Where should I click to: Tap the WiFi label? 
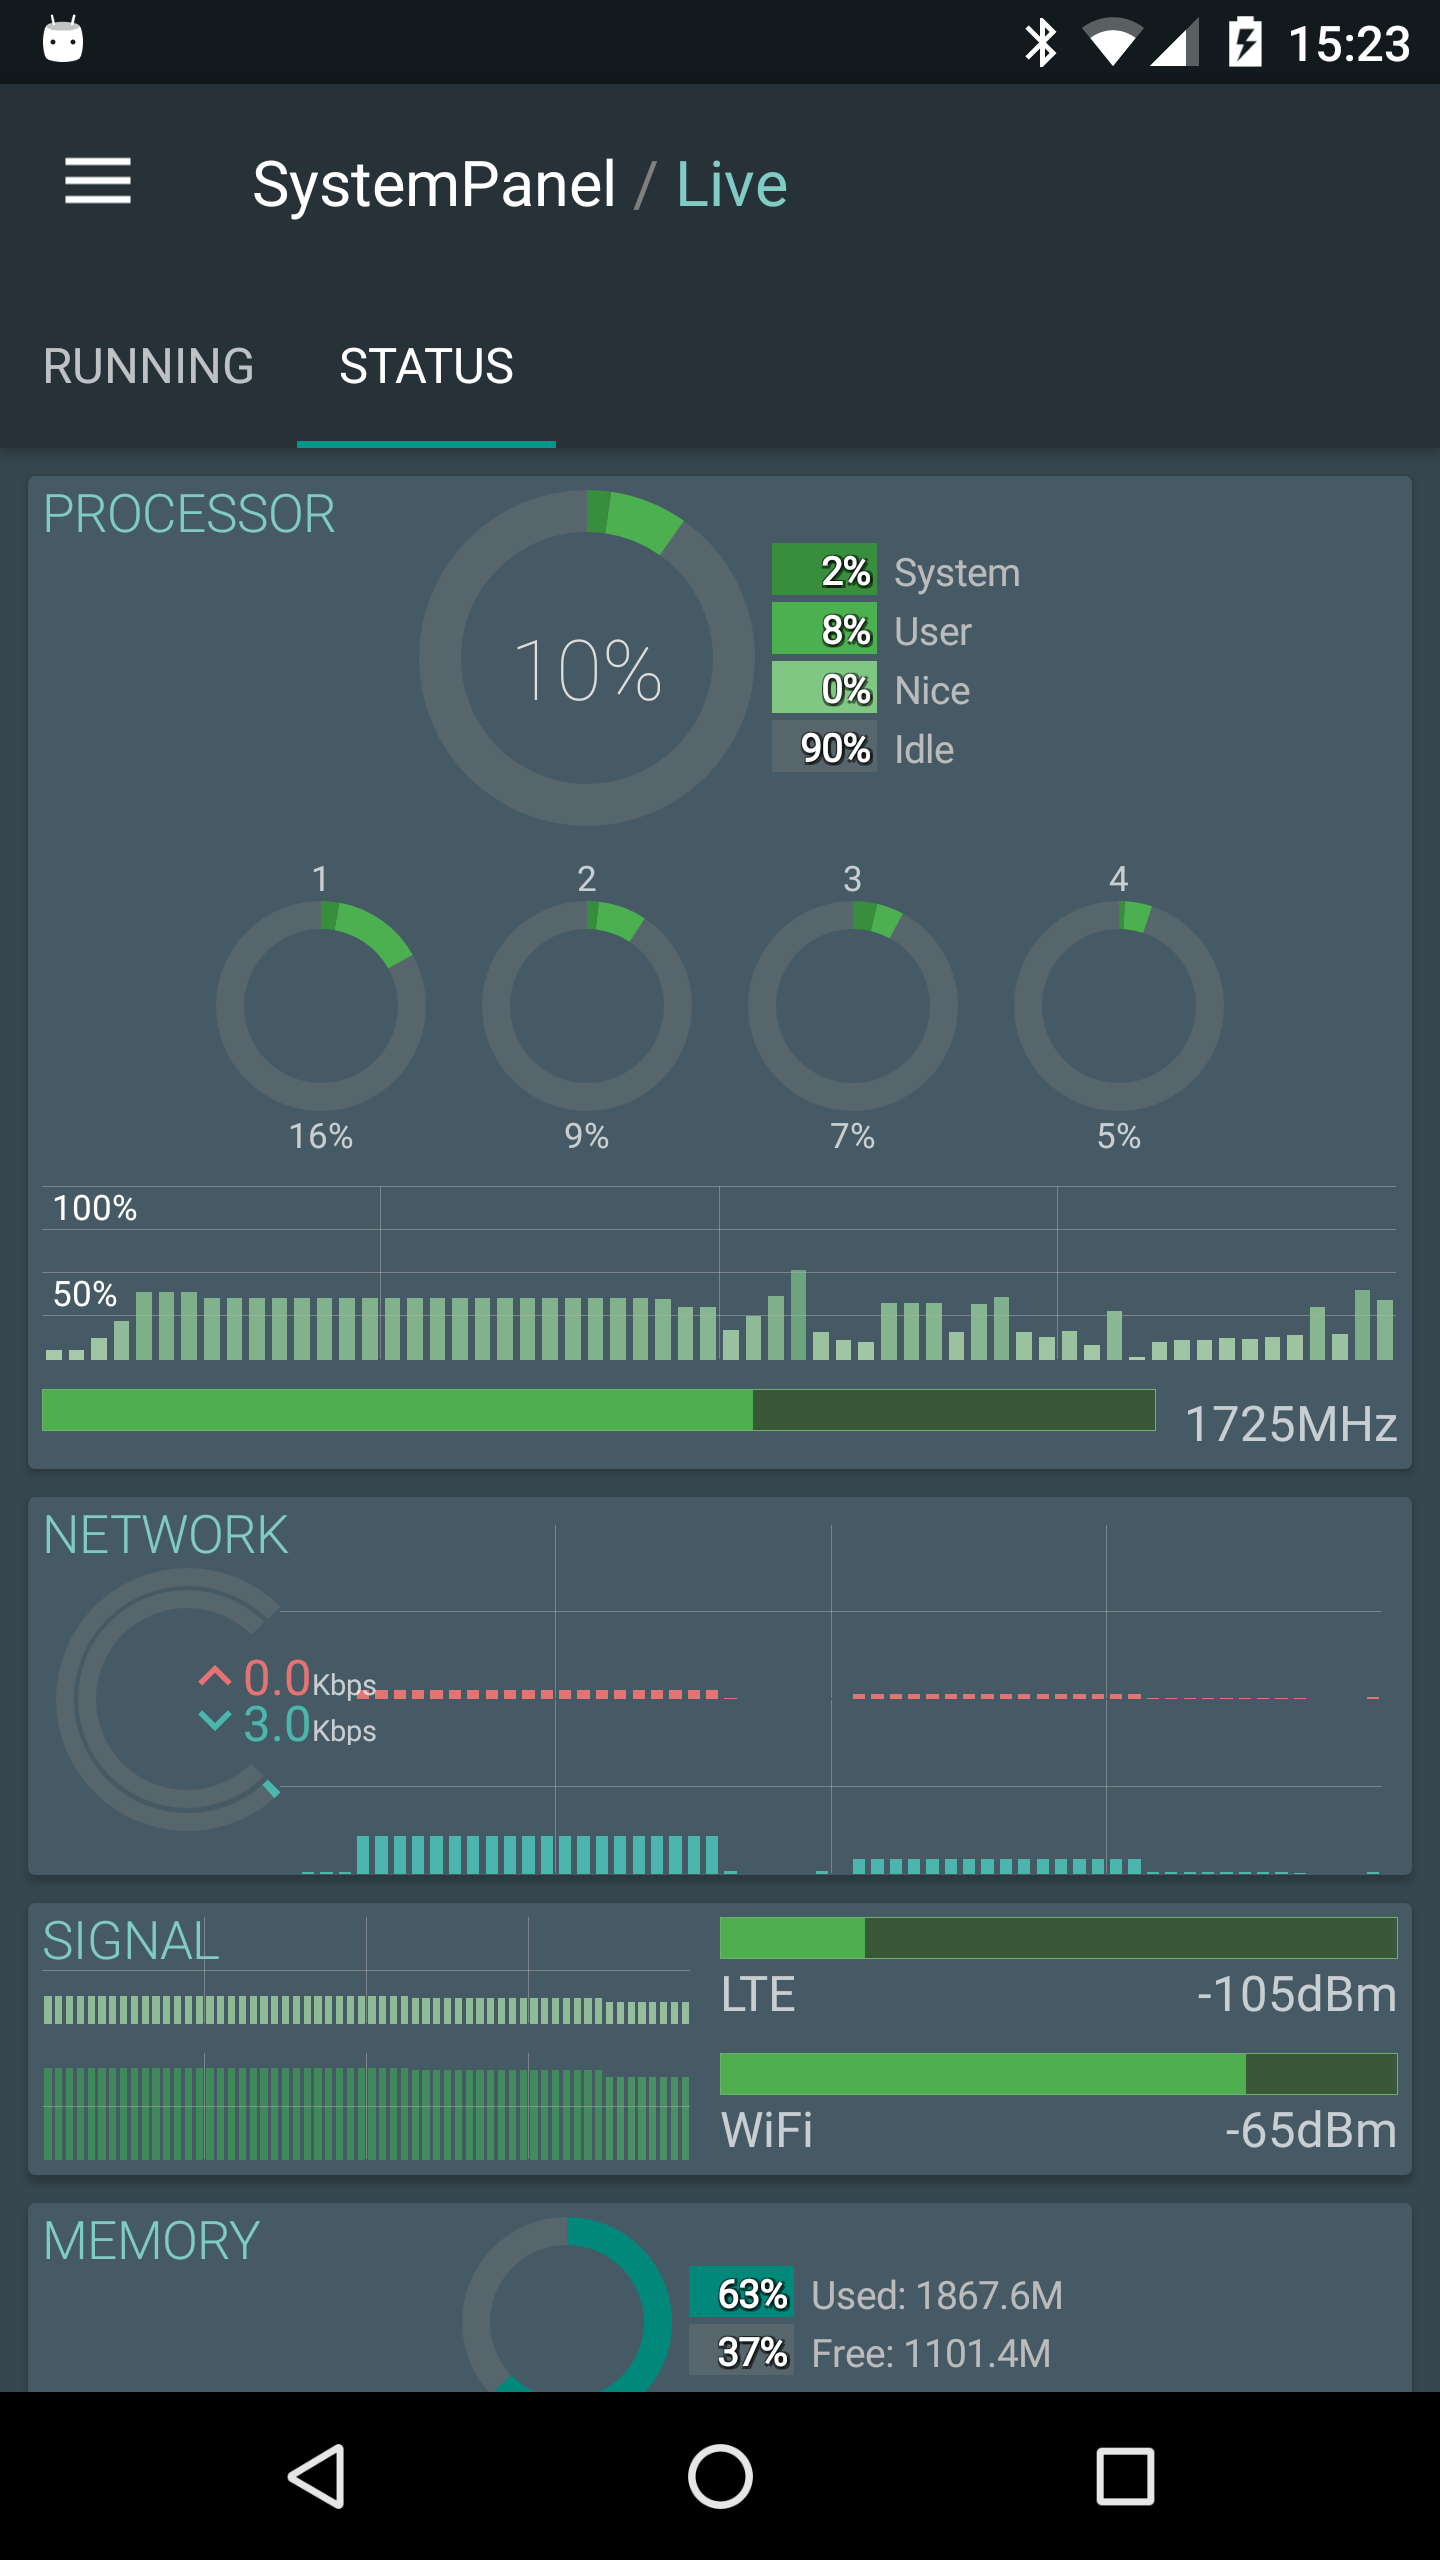[x=767, y=2130]
